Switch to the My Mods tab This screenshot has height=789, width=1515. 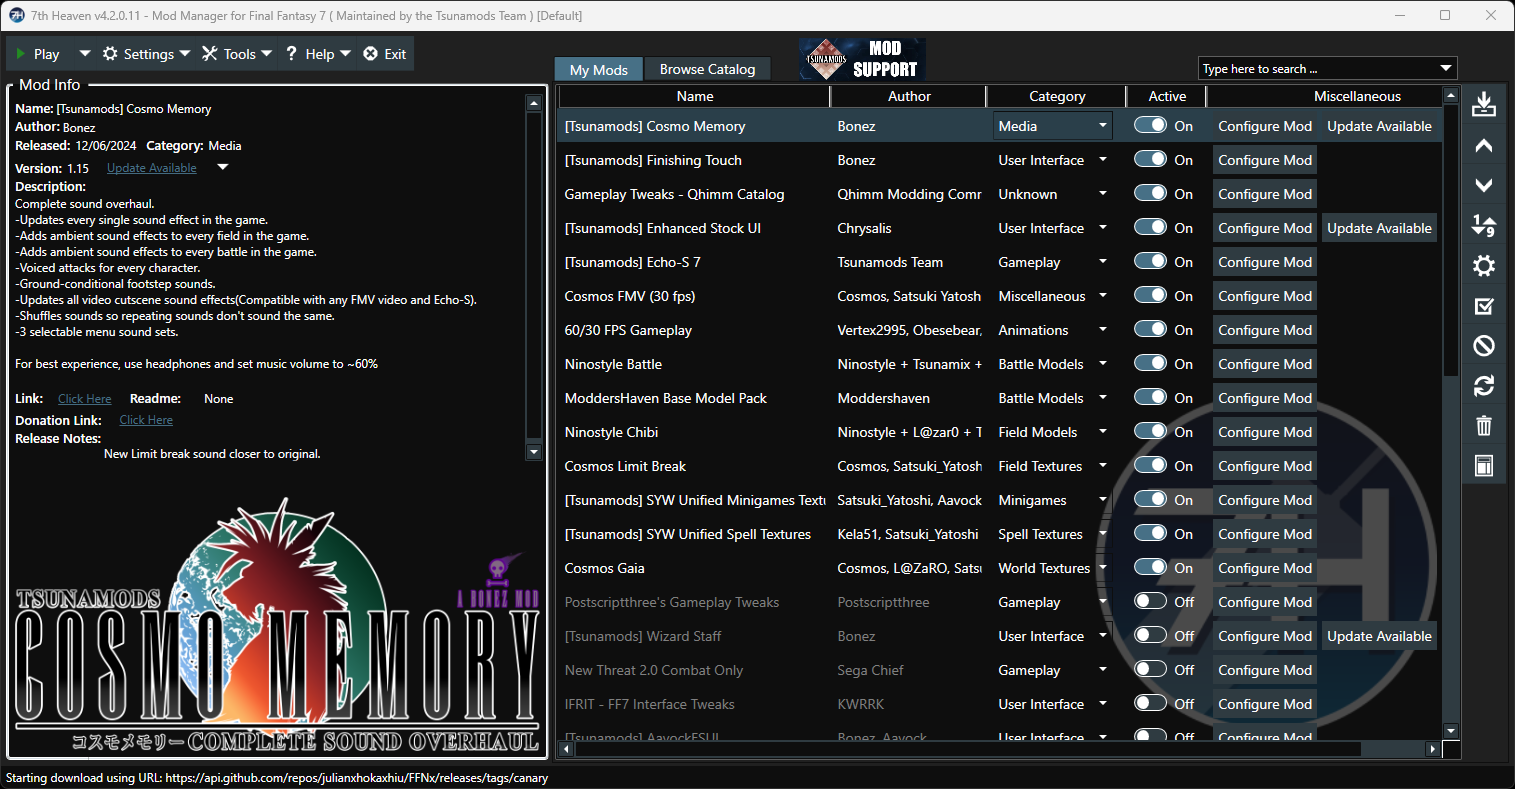coord(599,69)
